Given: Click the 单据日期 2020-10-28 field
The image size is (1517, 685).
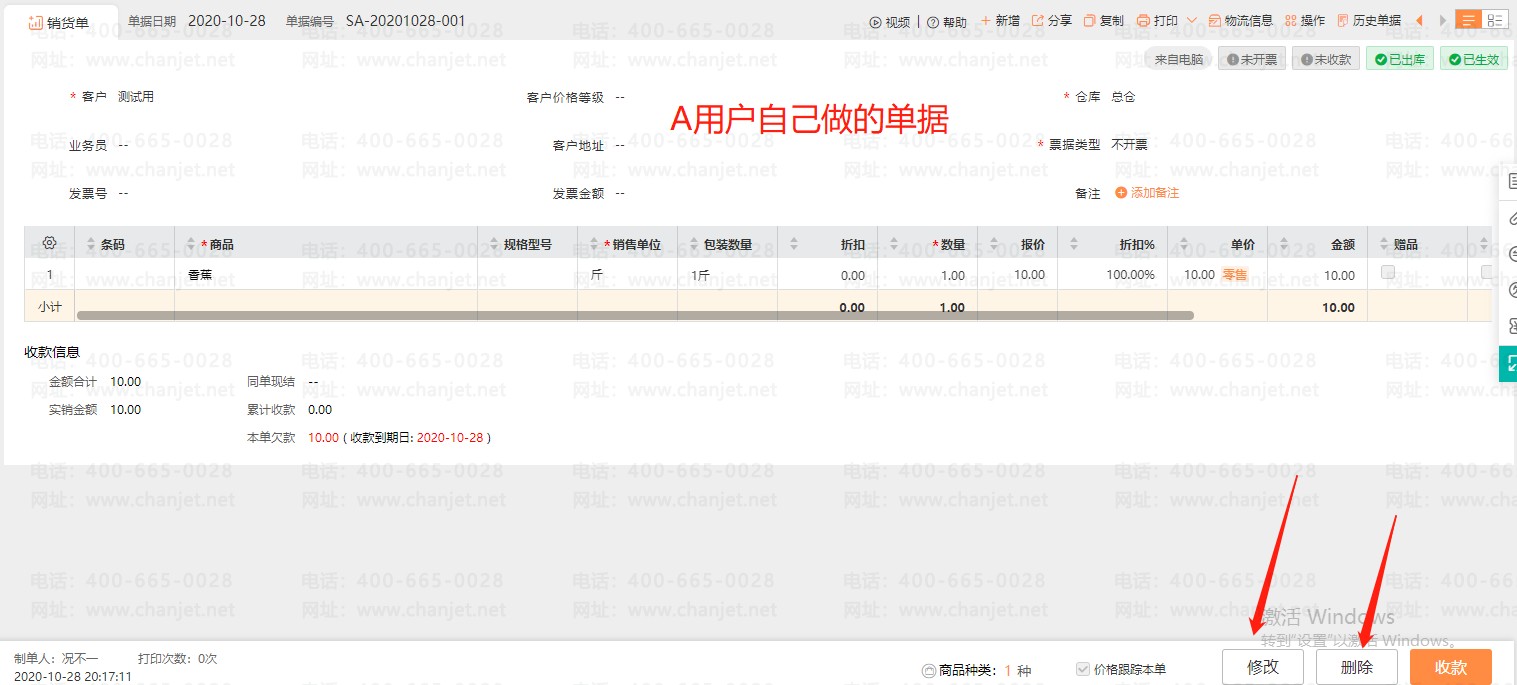Looking at the screenshot, I should [x=227, y=20].
